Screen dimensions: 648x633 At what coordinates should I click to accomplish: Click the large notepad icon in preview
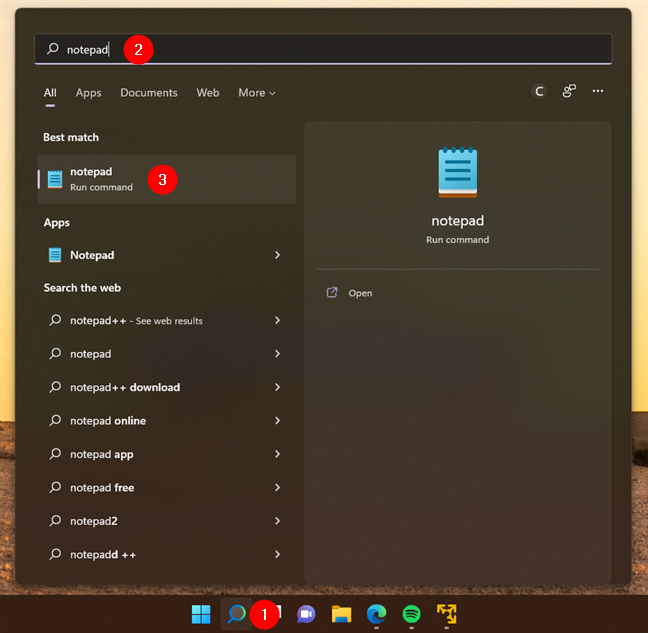(x=457, y=172)
